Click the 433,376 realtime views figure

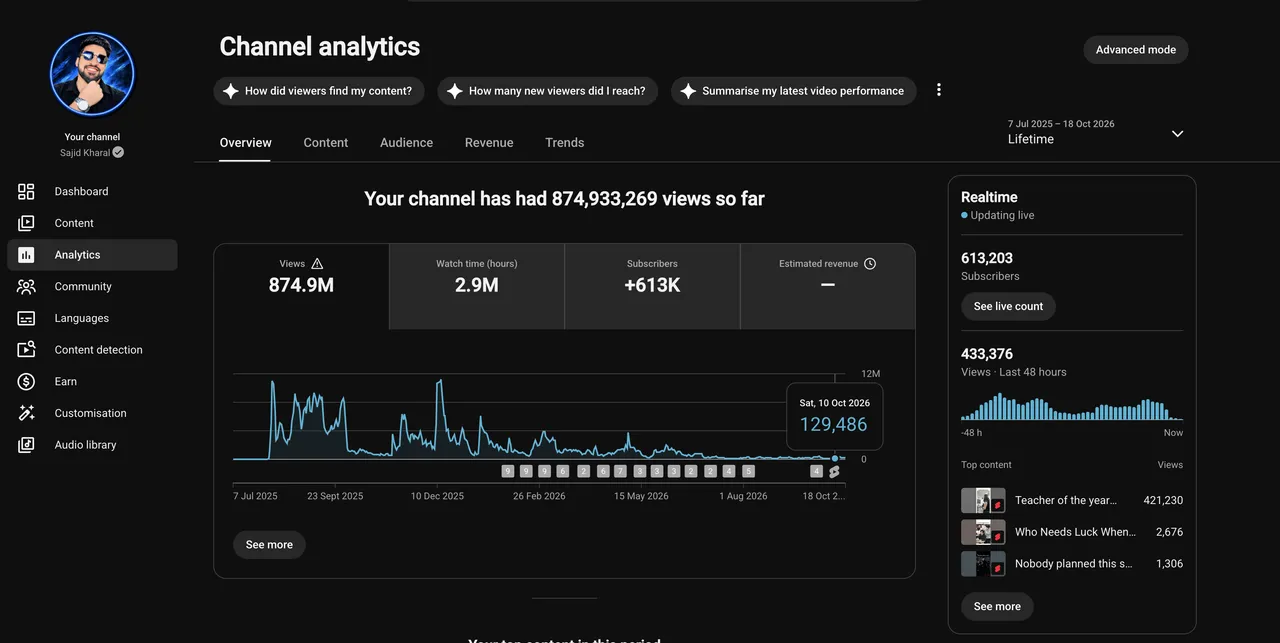pyautogui.click(x=987, y=354)
